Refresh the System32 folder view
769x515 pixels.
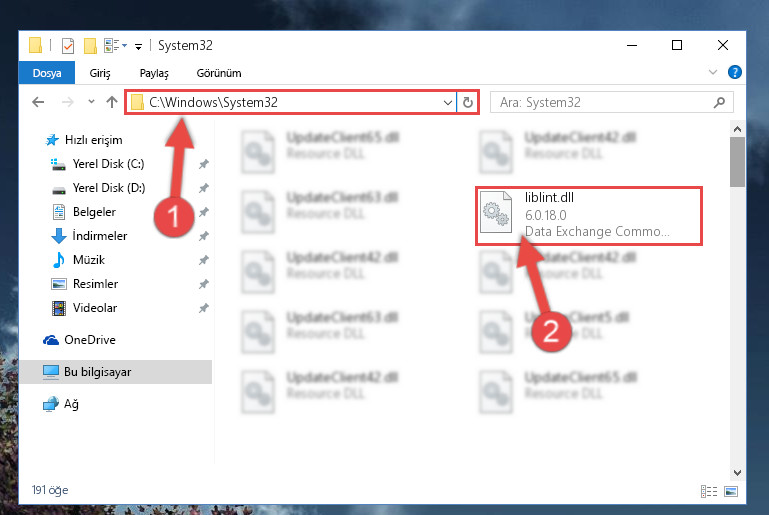pyautogui.click(x=468, y=102)
